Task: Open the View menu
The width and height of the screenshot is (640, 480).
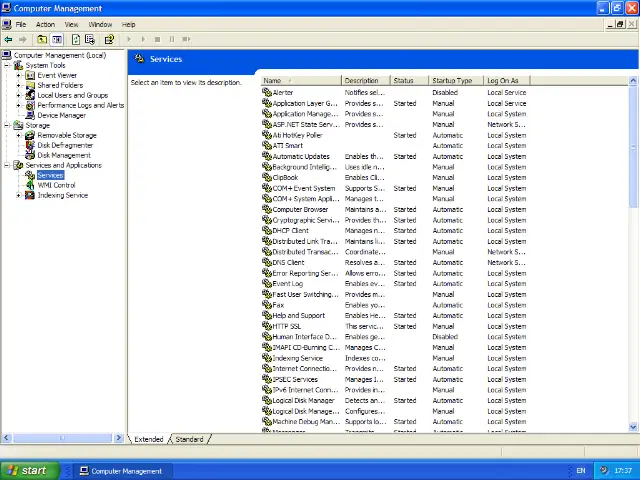Action: pyautogui.click(x=71, y=24)
